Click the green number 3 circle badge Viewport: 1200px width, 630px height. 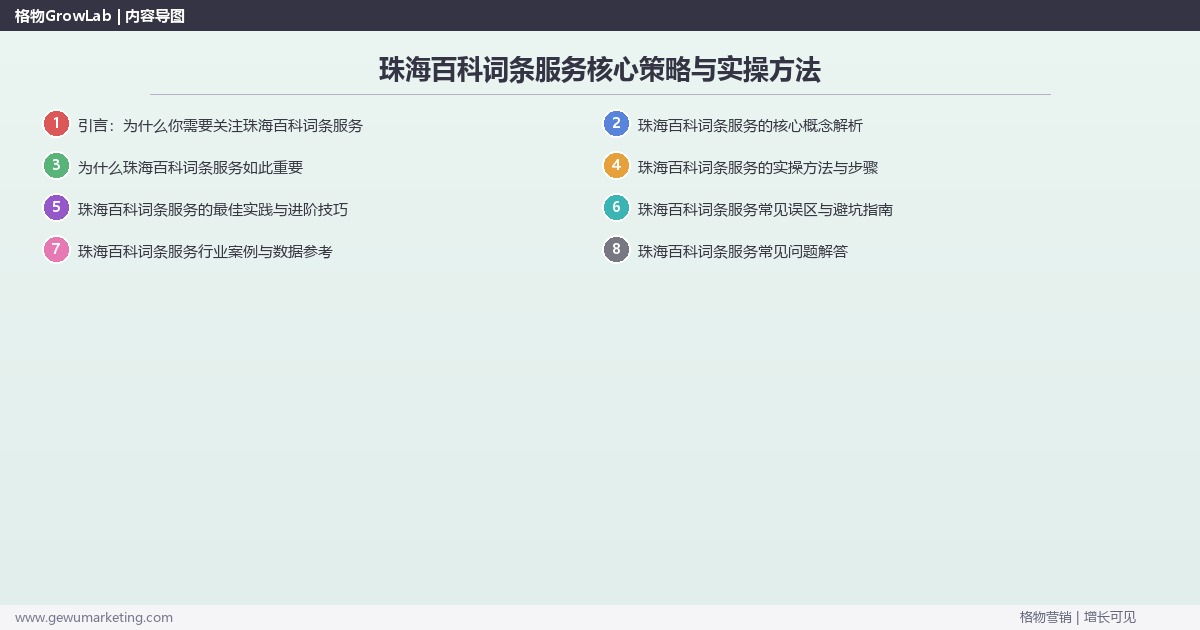coord(56,166)
